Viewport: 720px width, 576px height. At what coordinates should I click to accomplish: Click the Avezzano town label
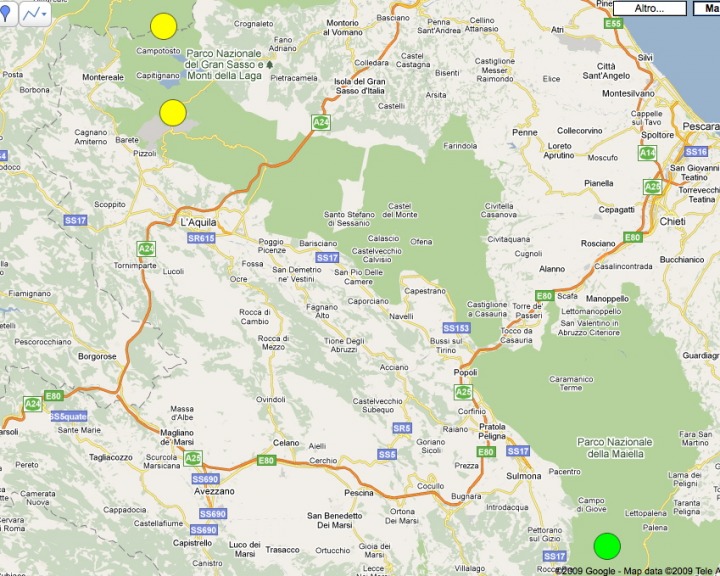coord(214,491)
